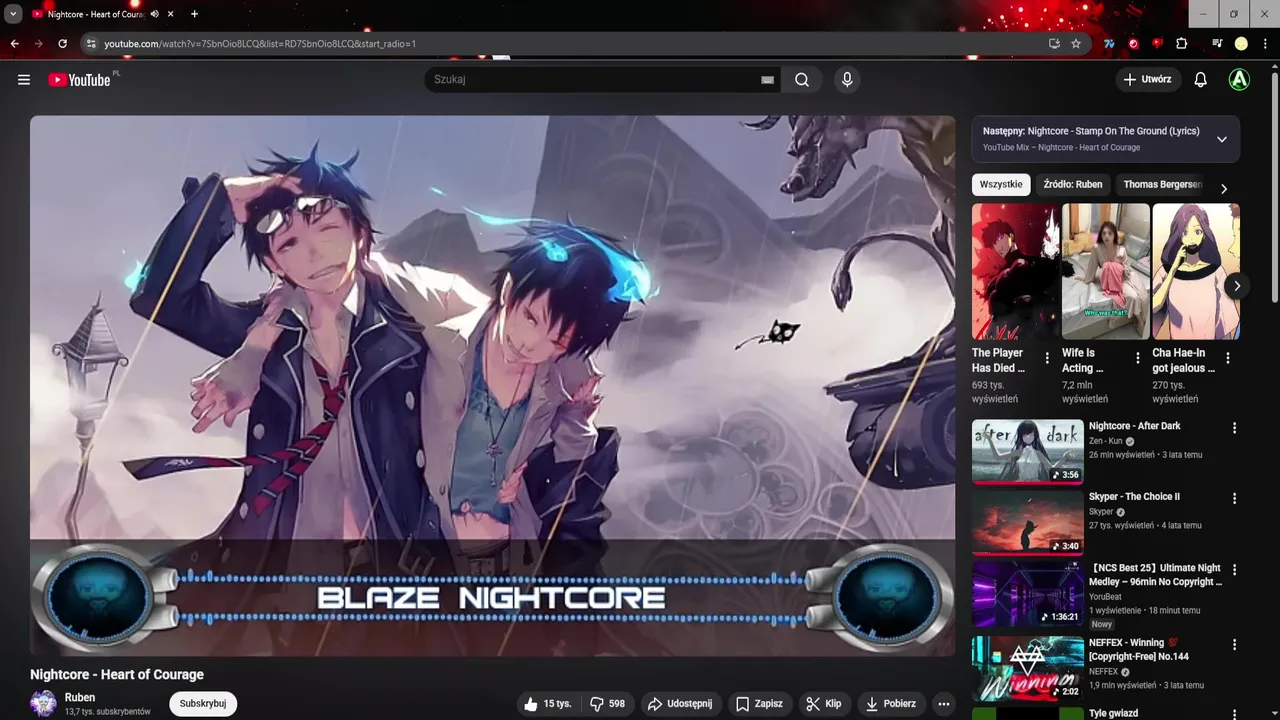Start voice search with the microphone

pos(847,80)
